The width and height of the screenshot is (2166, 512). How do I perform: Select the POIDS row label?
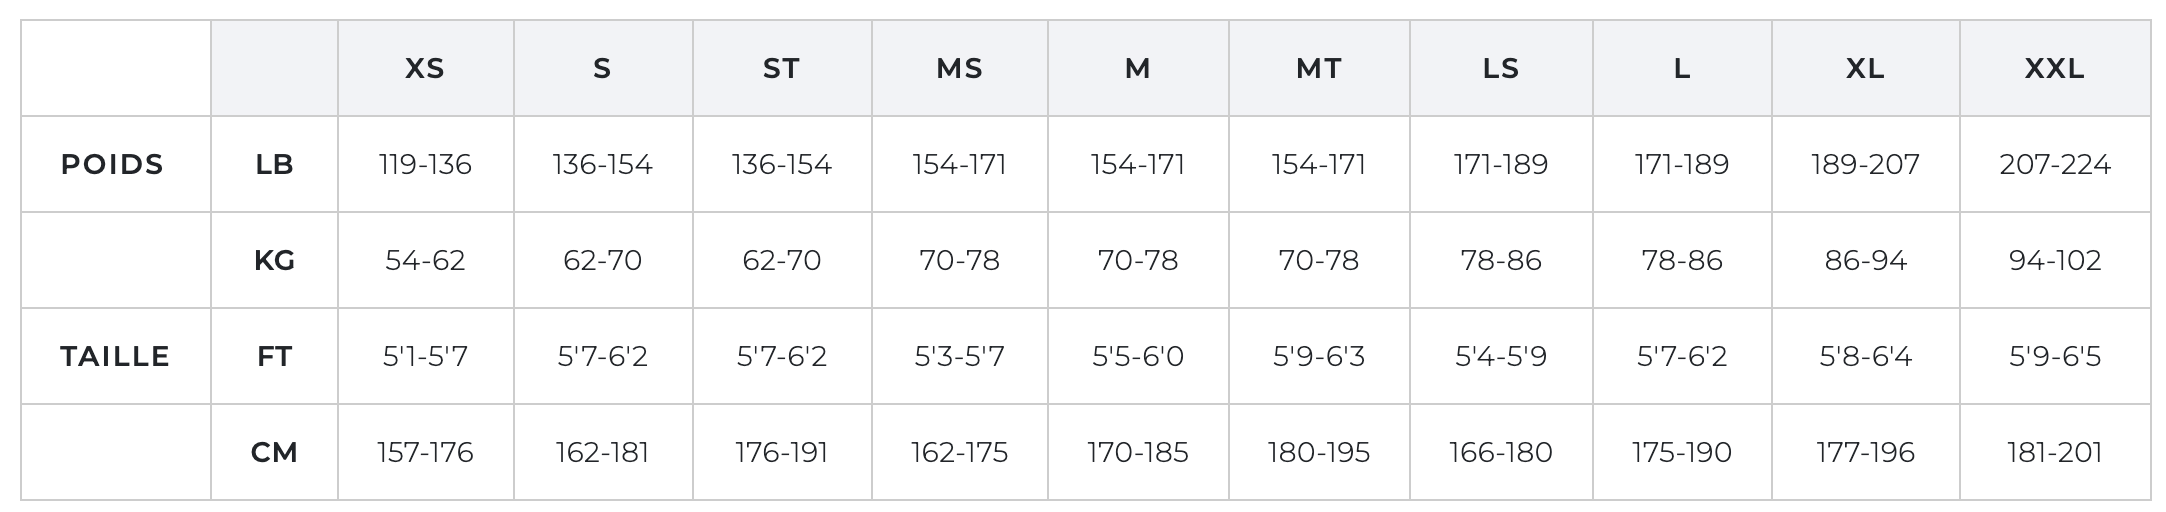[x=112, y=164]
